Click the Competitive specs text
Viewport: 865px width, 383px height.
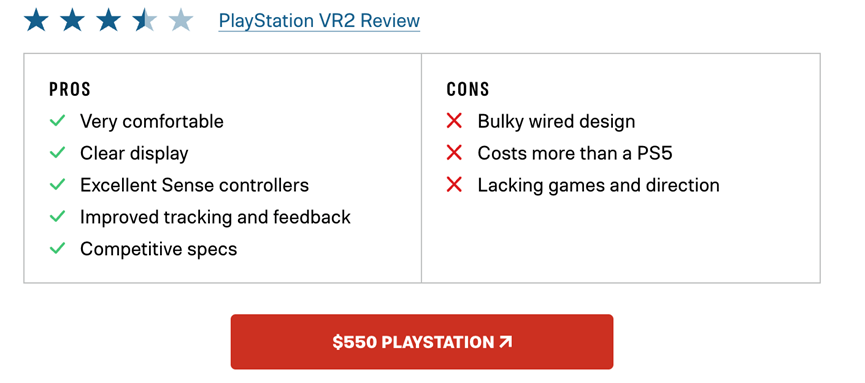(158, 249)
